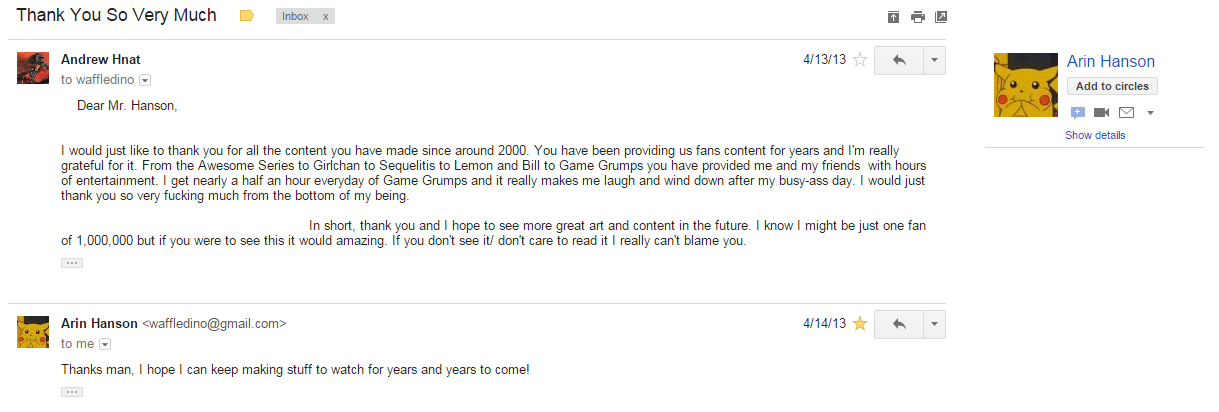This screenshot has width=1219, height=412.
Task: Click the yellow importance label marker
Action: (x=247, y=16)
